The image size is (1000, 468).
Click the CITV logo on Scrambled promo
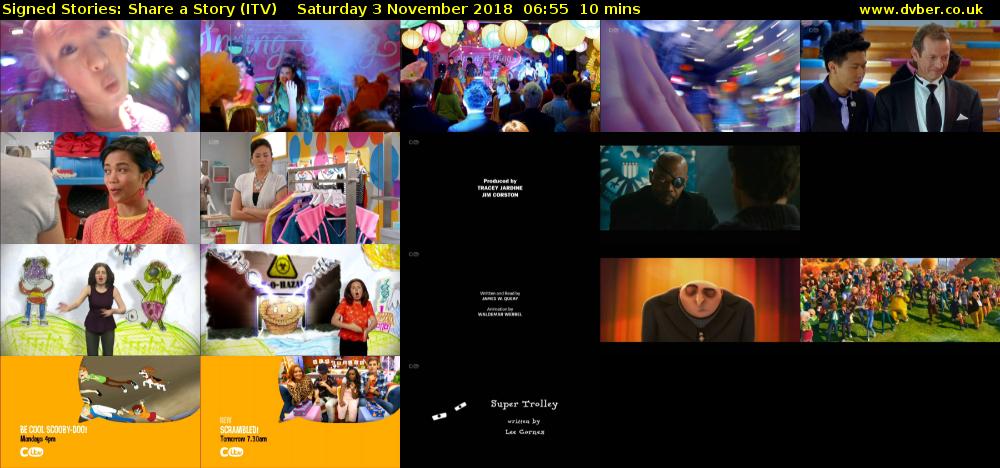[x=234, y=452]
